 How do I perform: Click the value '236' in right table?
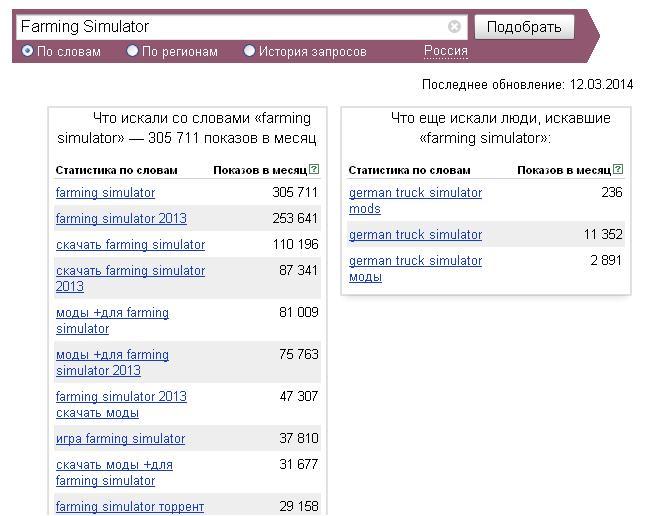(x=612, y=192)
